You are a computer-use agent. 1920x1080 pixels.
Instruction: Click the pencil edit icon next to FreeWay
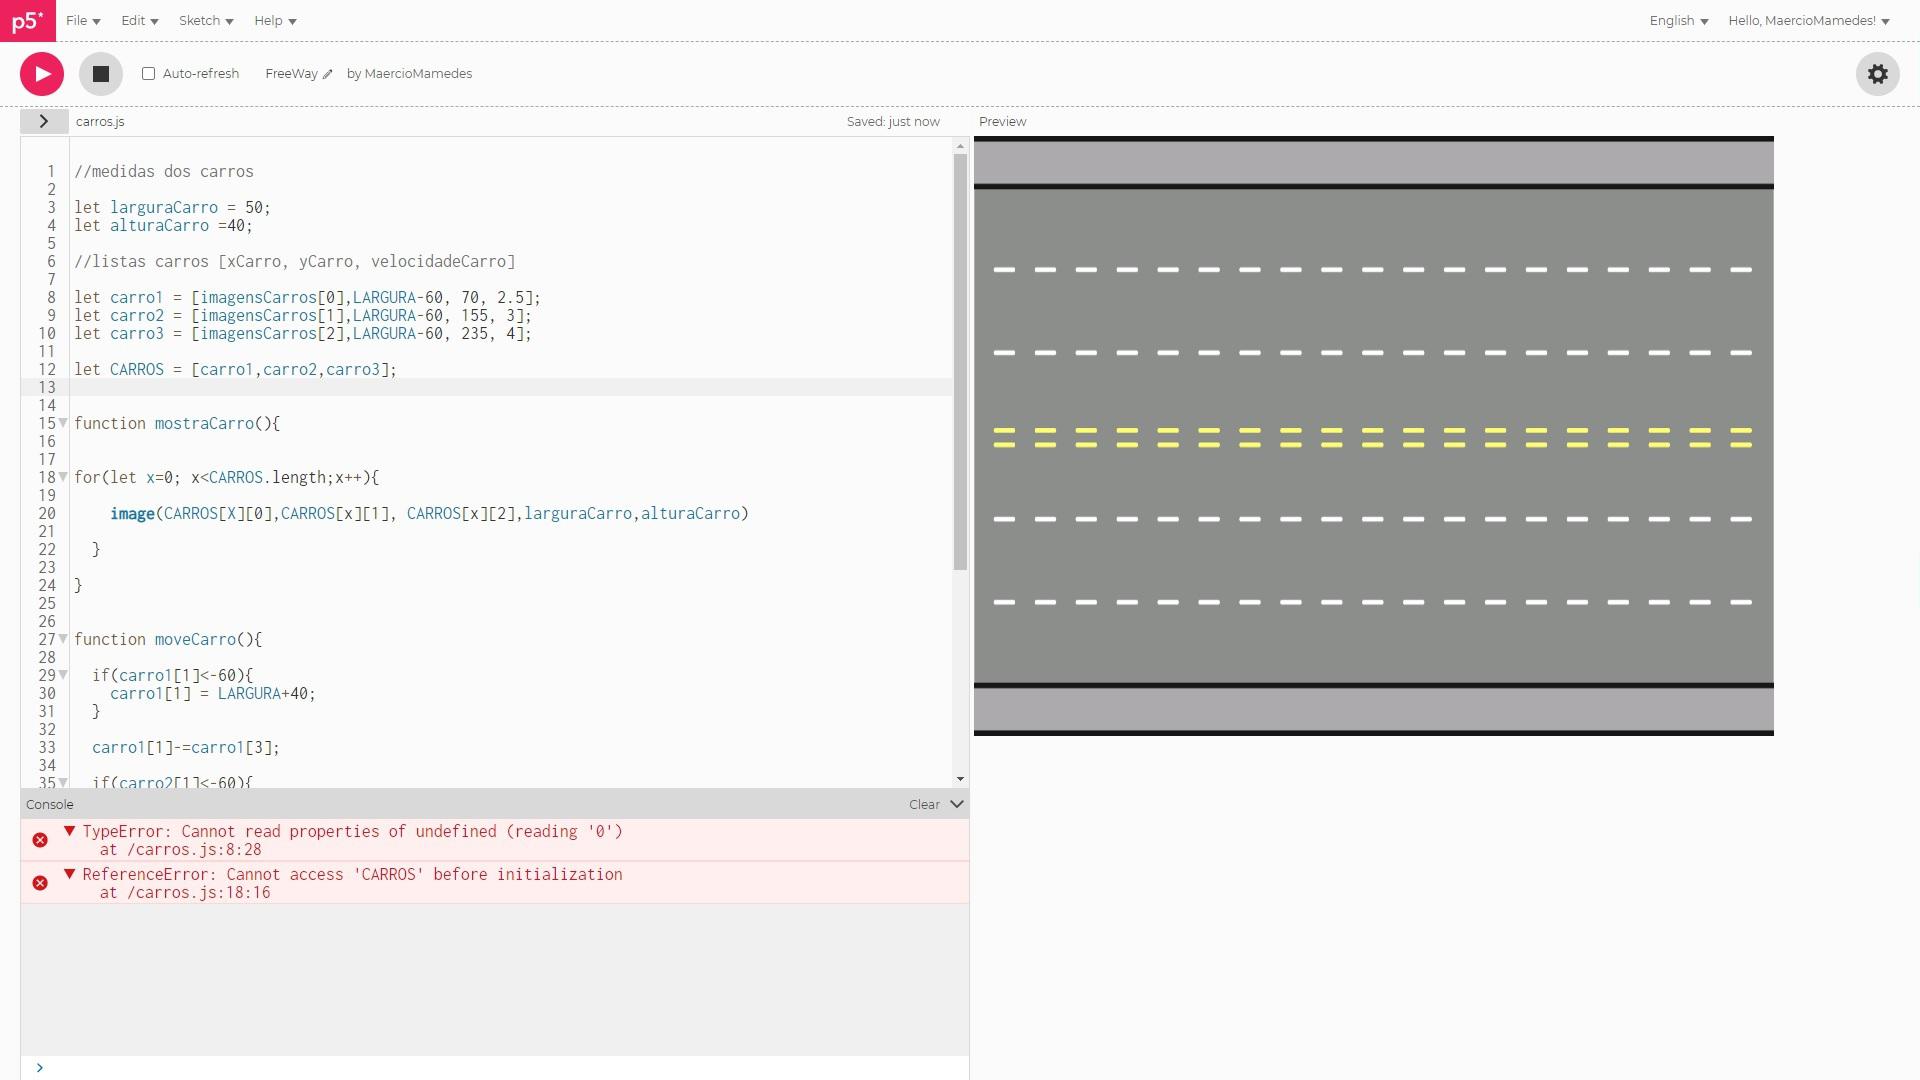tap(327, 73)
